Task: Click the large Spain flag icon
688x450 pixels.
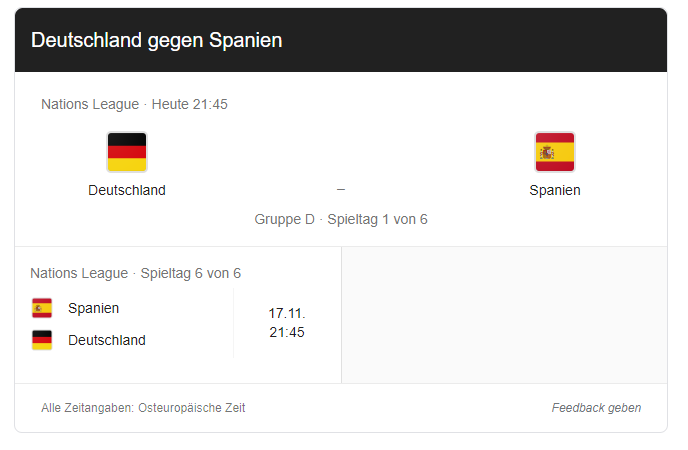Action: (555, 152)
